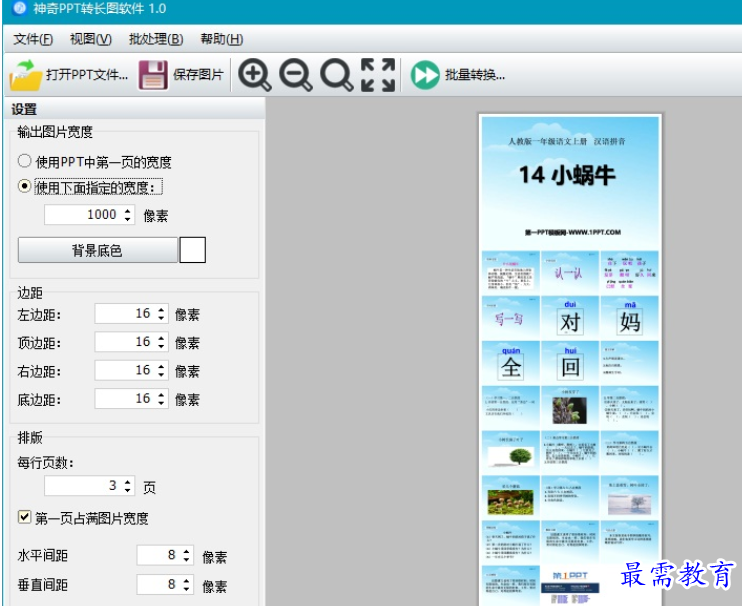This screenshot has height=606, width=742.
Task: Click the 认一认 slide thumbnail
Action: point(570,272)
